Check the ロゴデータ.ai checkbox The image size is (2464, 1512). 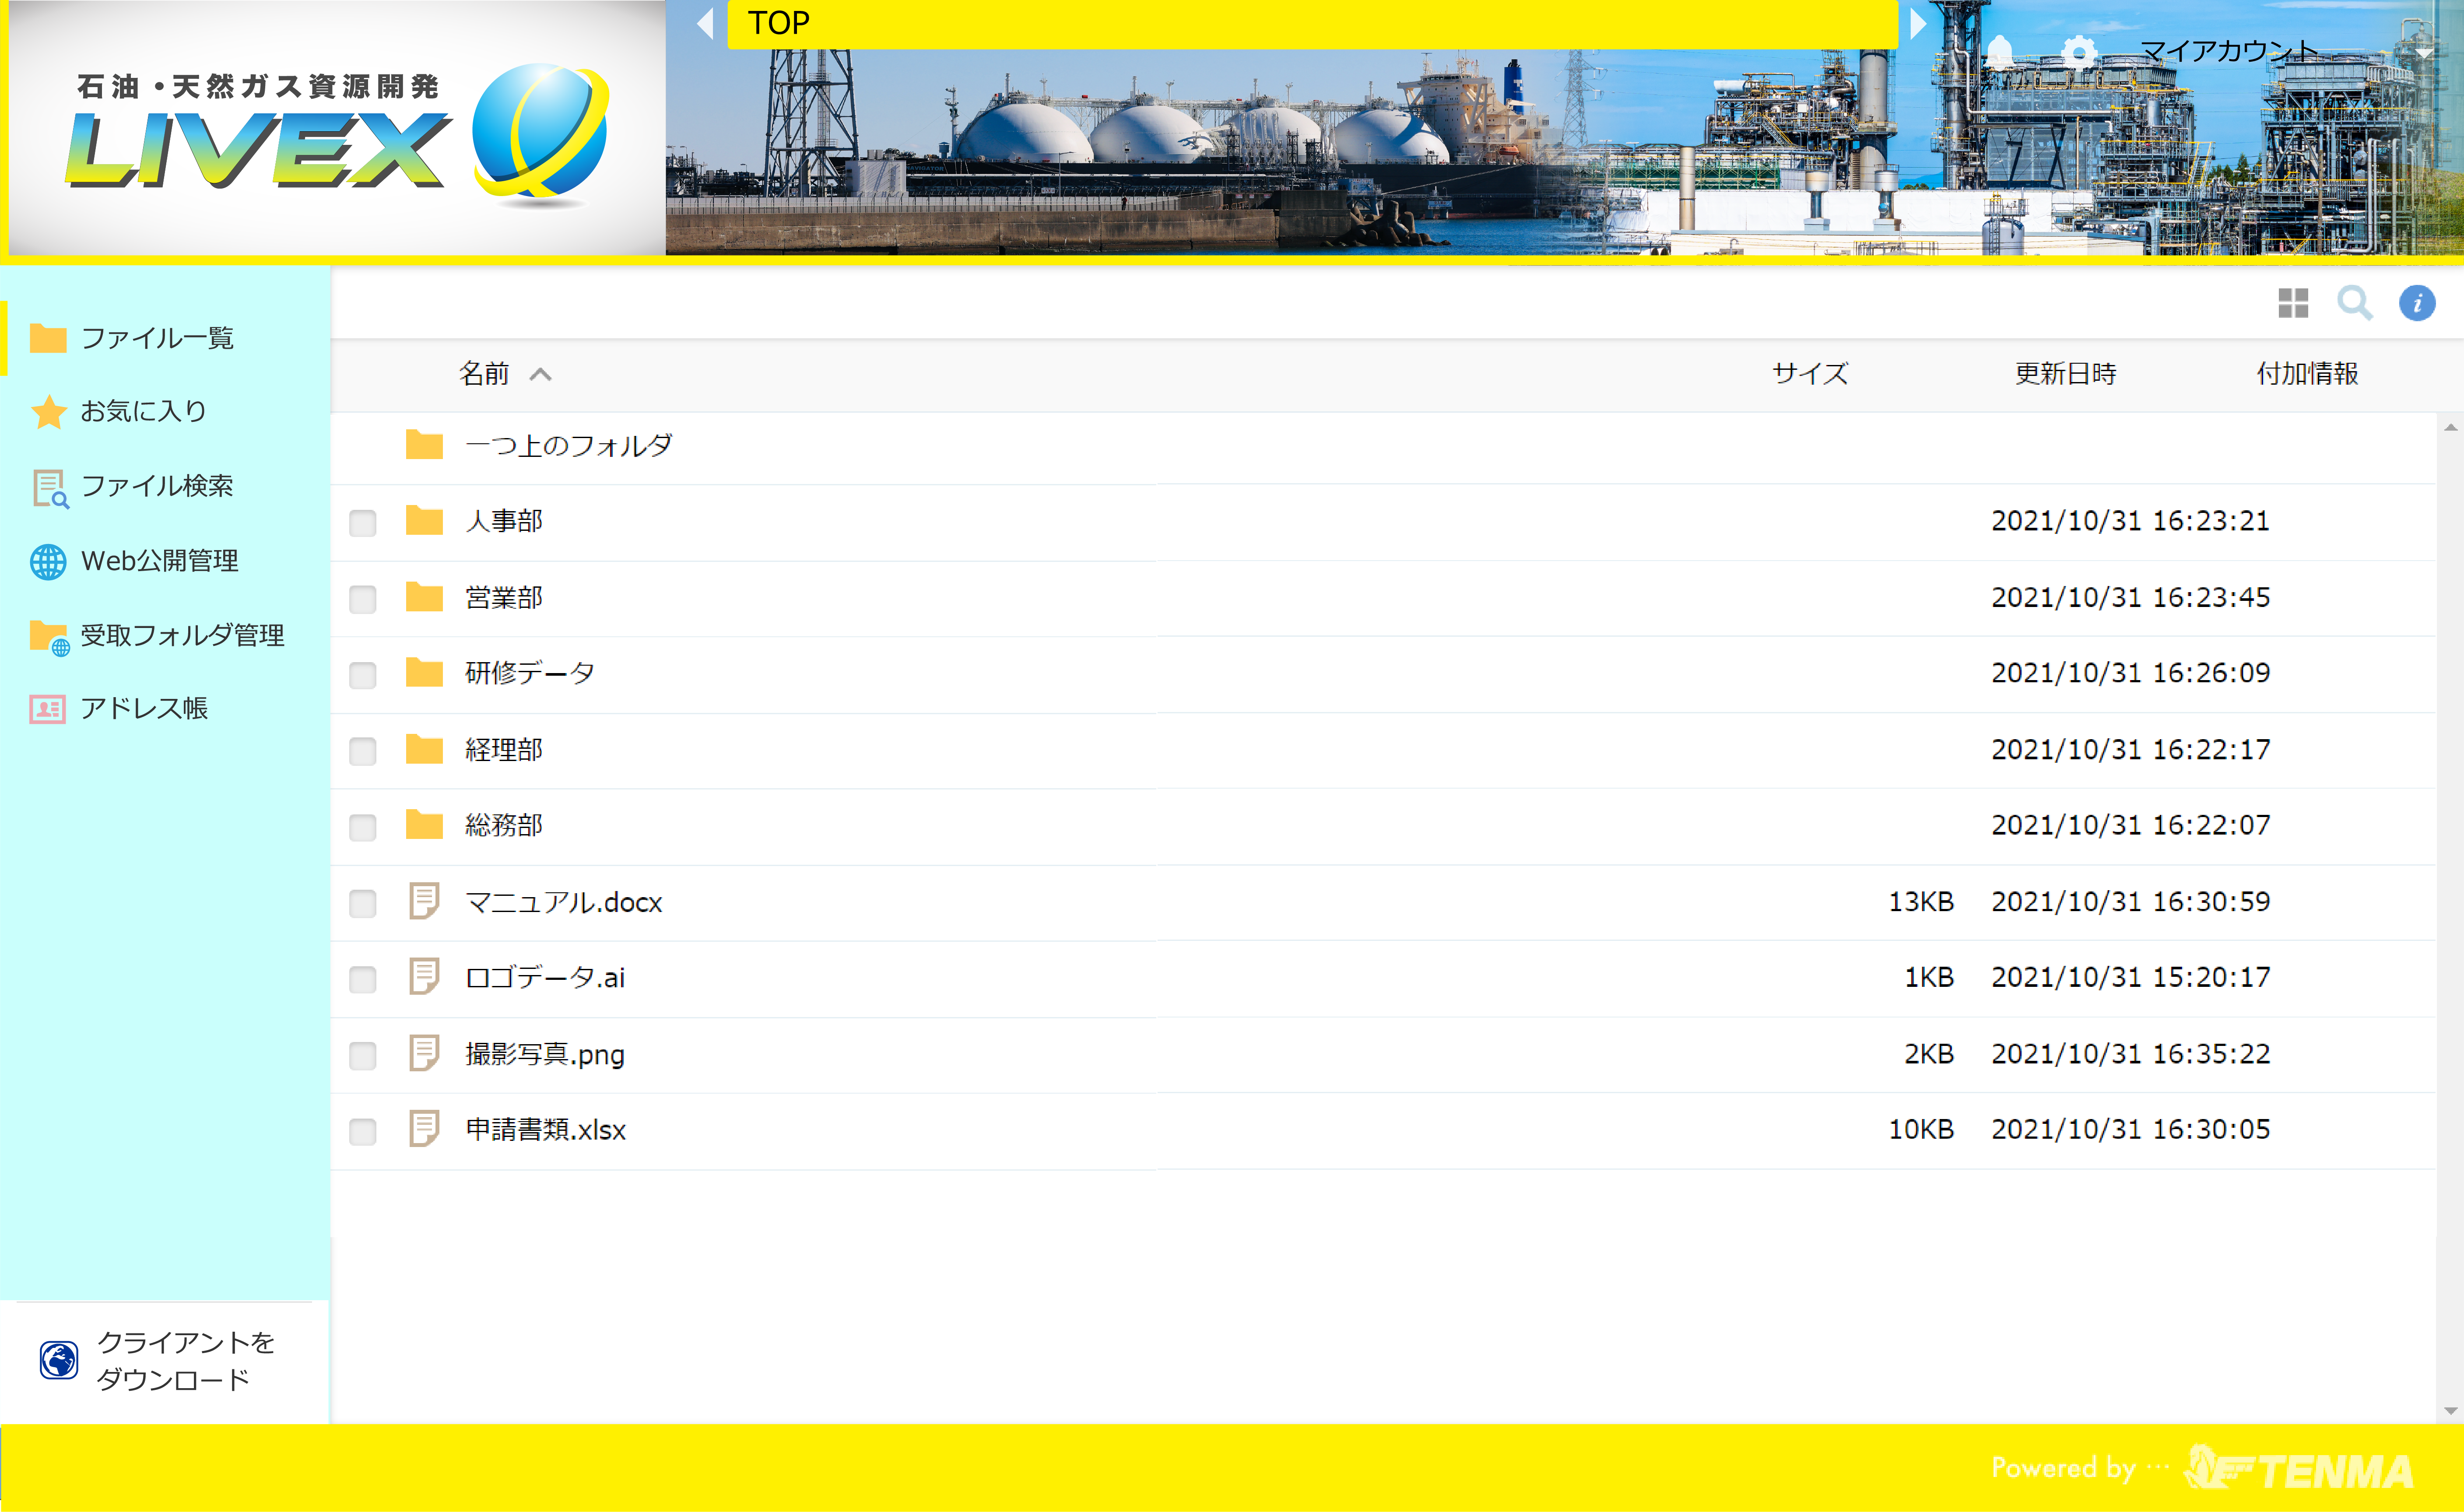[x=363, y=979]
